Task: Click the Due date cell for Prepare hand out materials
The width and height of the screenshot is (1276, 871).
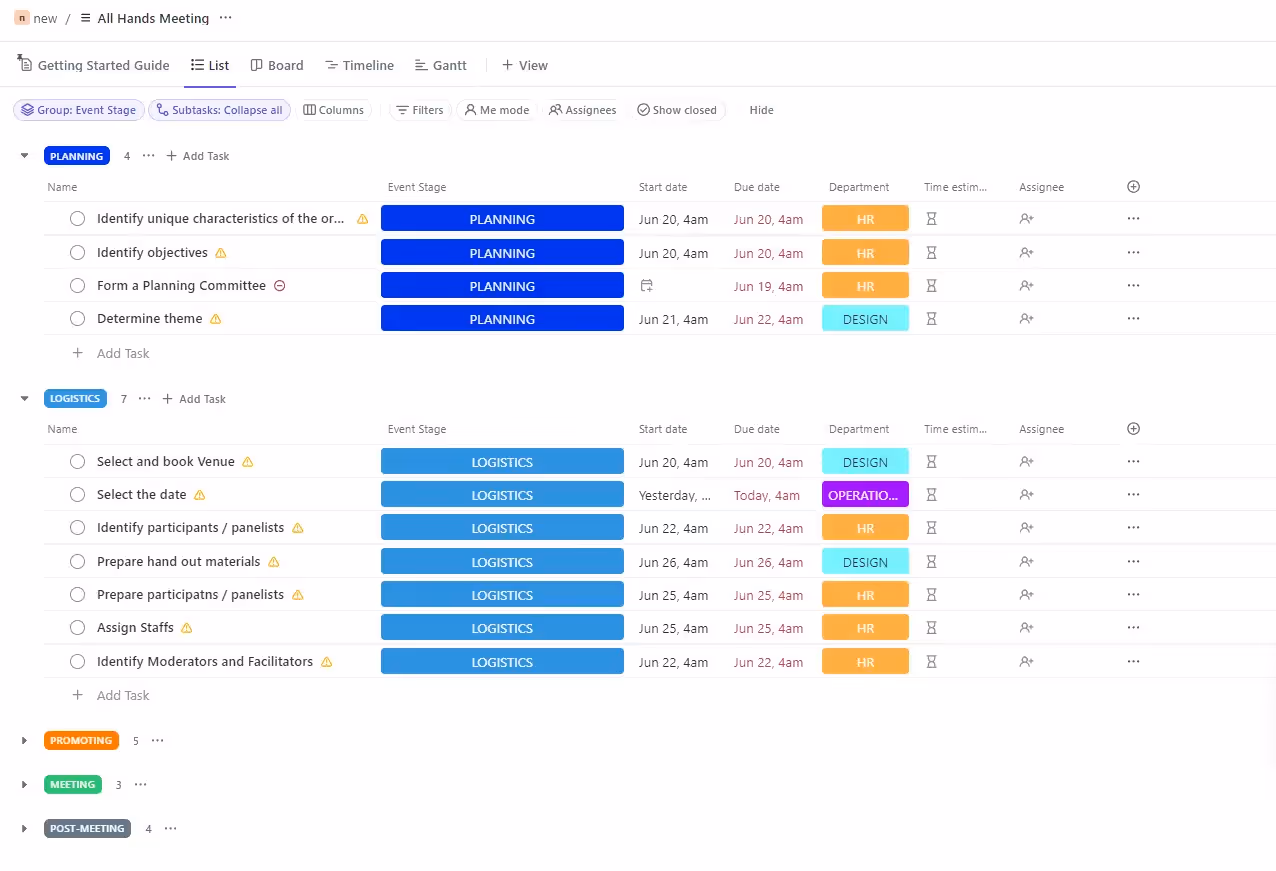Action: (x=768, y=562)
